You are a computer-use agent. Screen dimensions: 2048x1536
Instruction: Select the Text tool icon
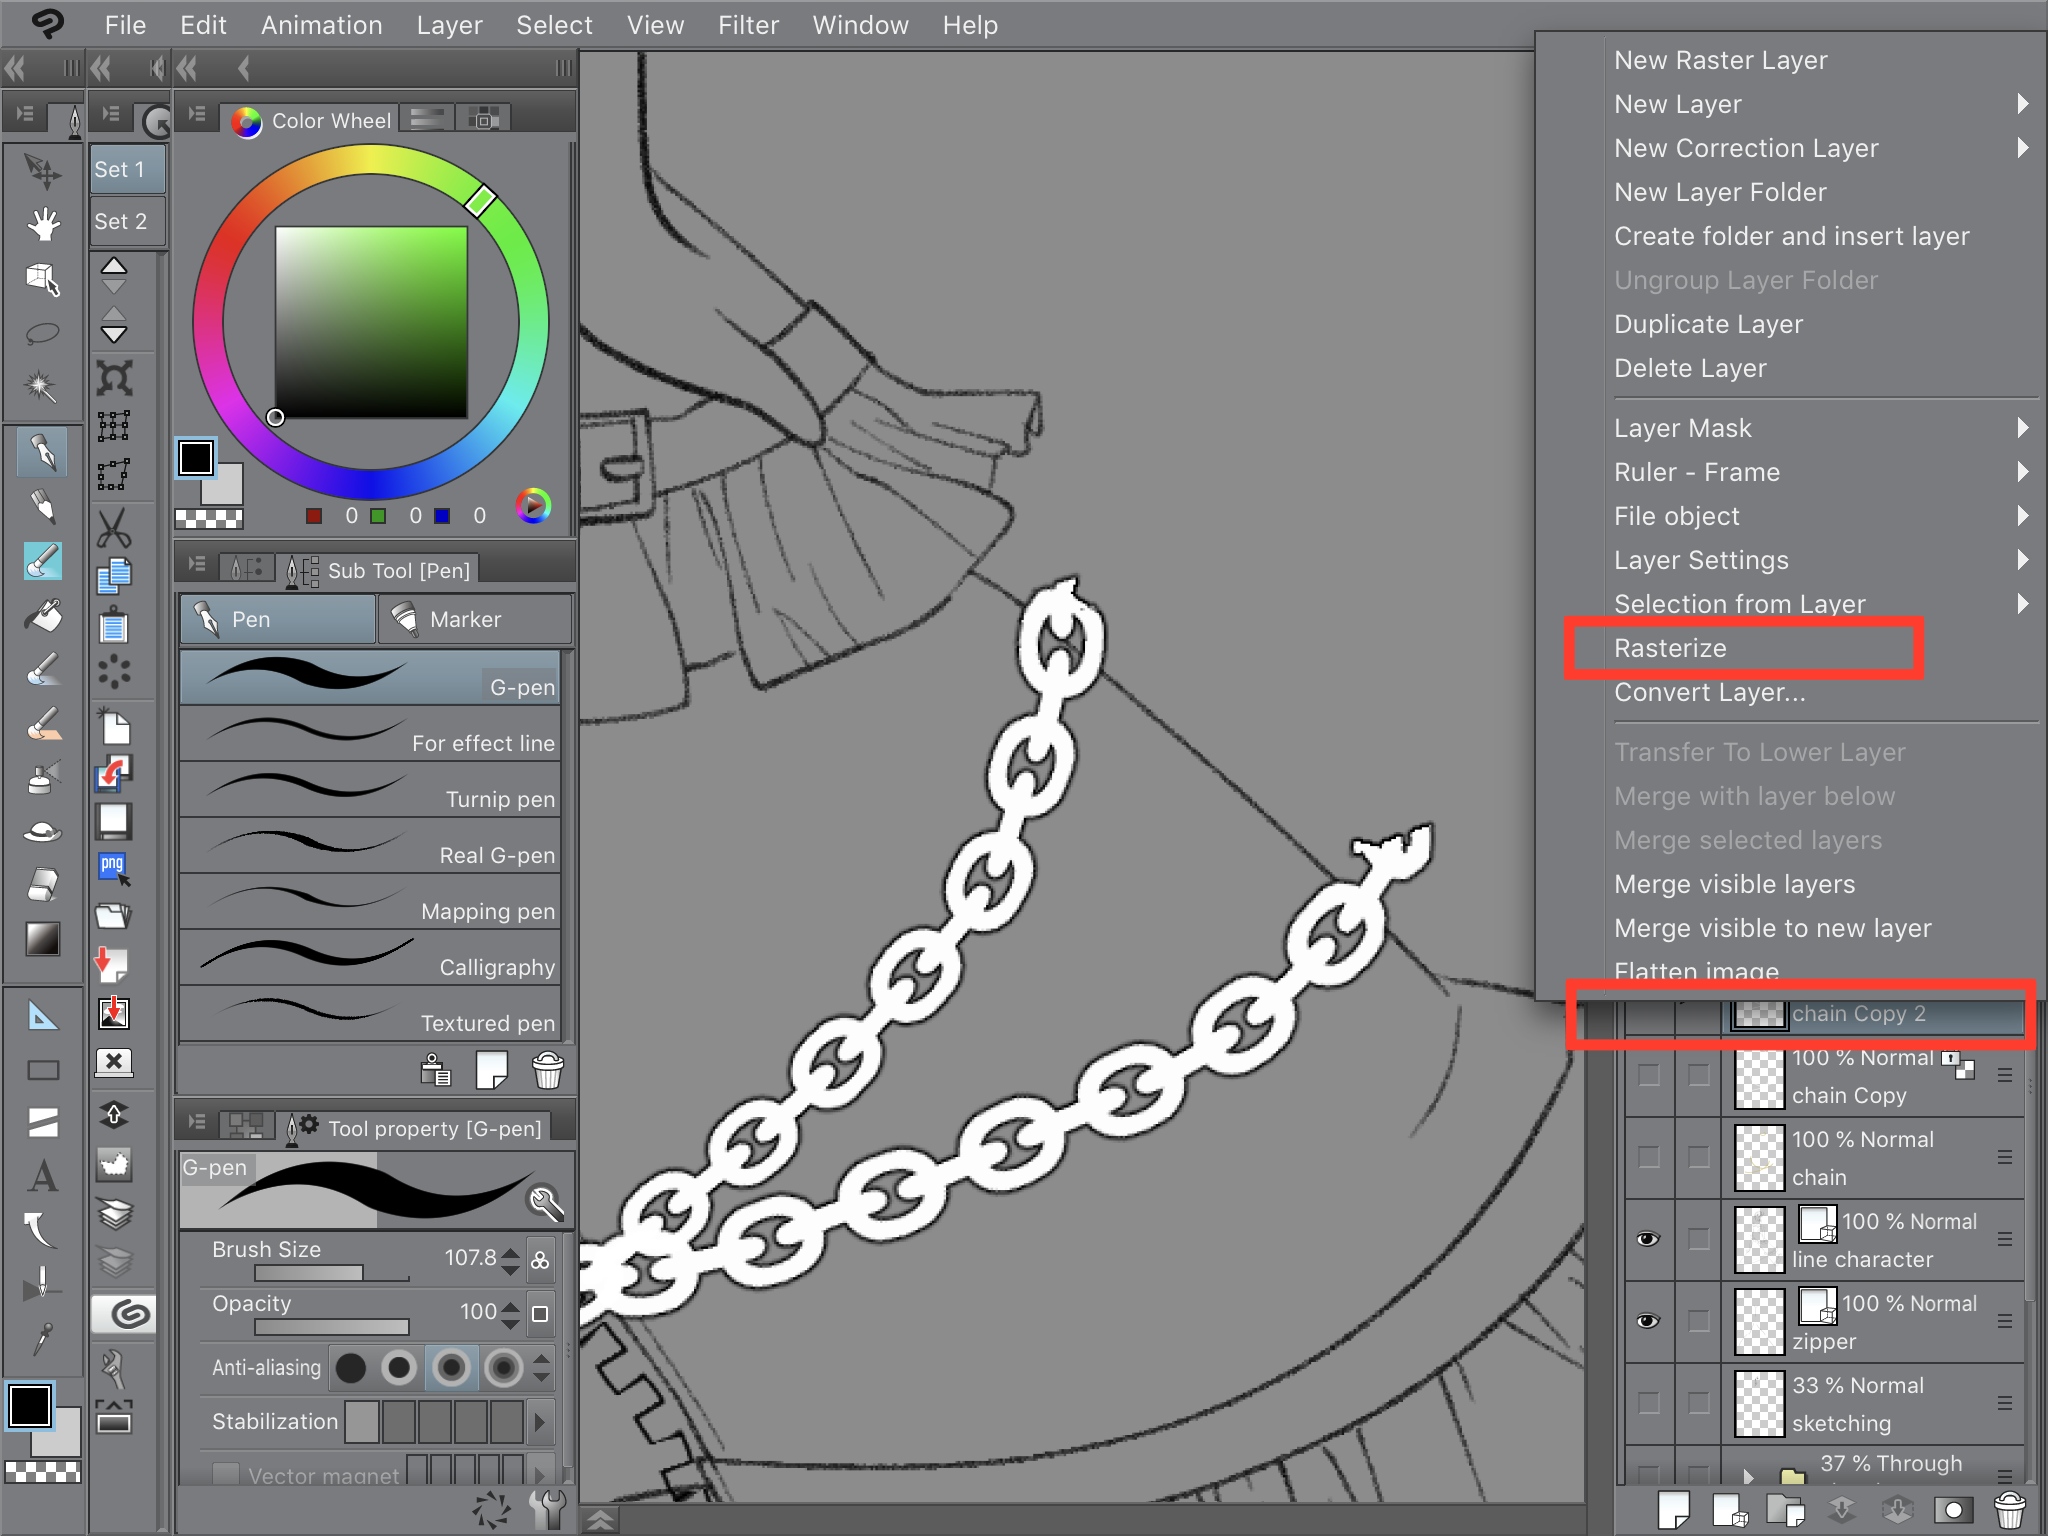pyautogui.click(x=42, y=1177)
